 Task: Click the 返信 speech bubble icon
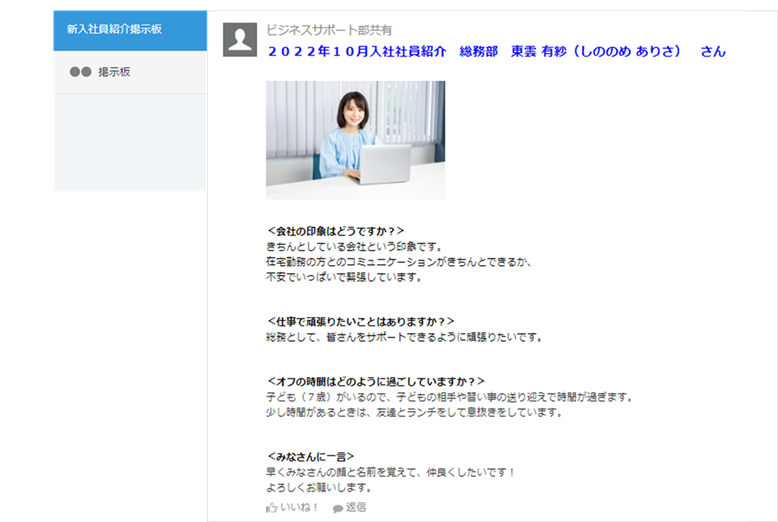tap(338, 508)
